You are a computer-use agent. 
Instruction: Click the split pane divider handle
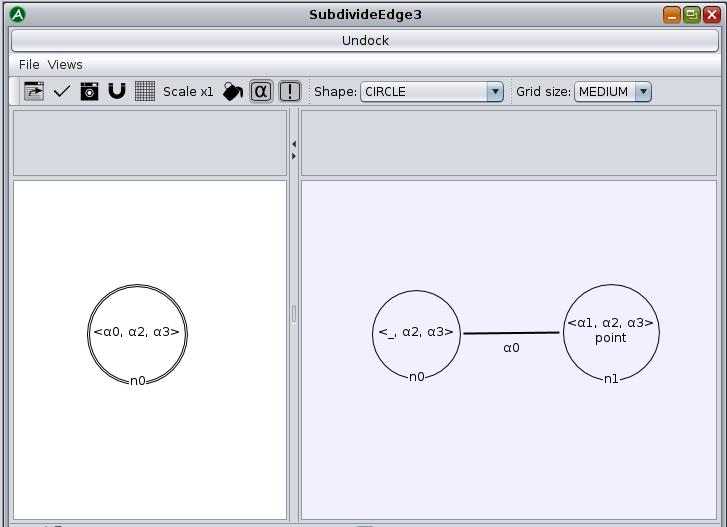click(294, 314)
